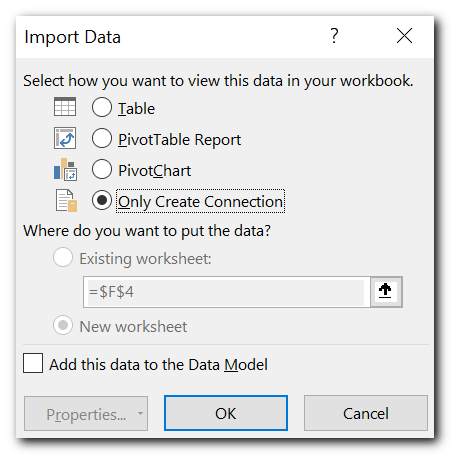Select Only Create Connection radio button

102,200
